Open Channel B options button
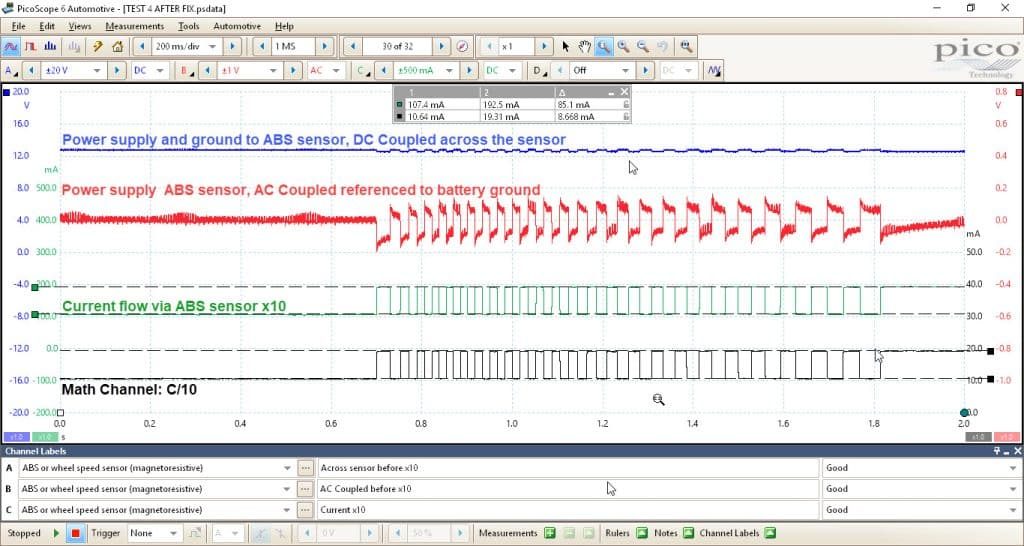Image resolution: width=1024 pixels, height=546 pixels. [x=187, y=71]
